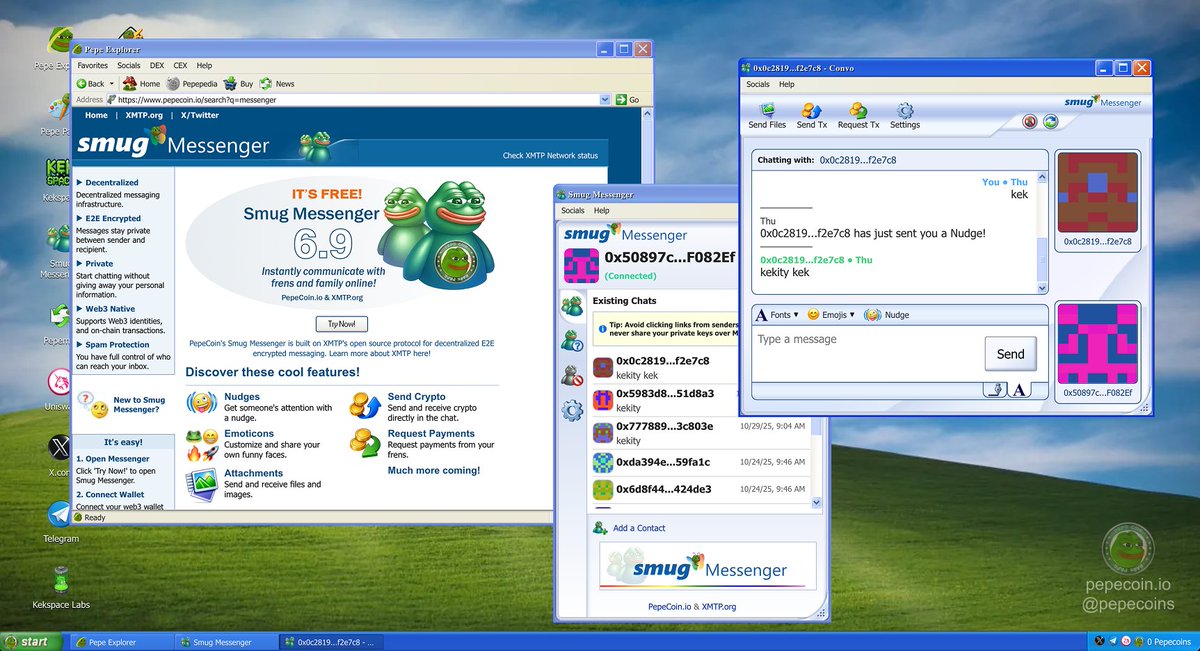Click the Request Tx icon in Convo toolbar
1200x651 pixels.
tap(858, 110)
